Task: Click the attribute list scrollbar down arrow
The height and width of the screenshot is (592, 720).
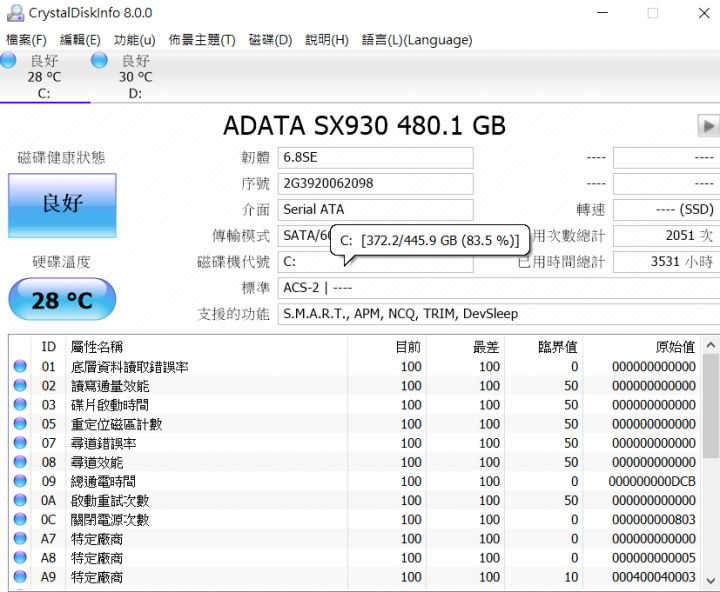Action: (710, 581)
